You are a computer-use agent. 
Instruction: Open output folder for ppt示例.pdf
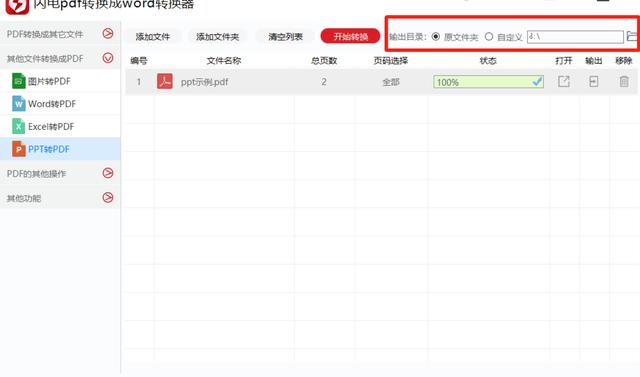click(x=593, y=82)
